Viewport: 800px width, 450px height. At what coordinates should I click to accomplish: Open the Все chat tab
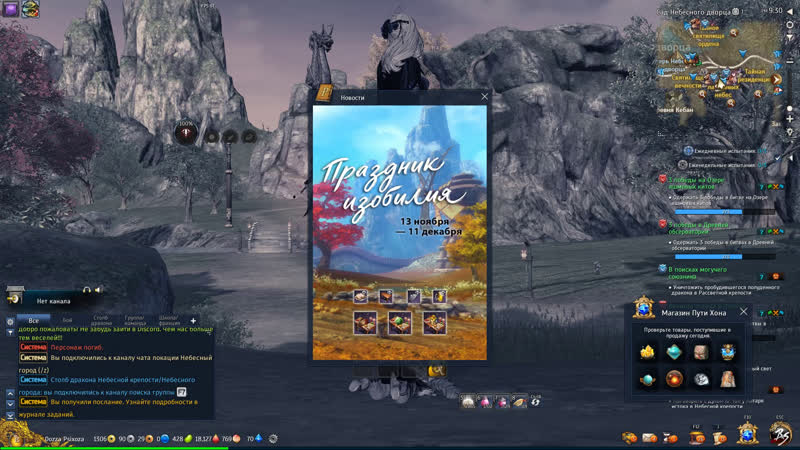tap(34, 320)
